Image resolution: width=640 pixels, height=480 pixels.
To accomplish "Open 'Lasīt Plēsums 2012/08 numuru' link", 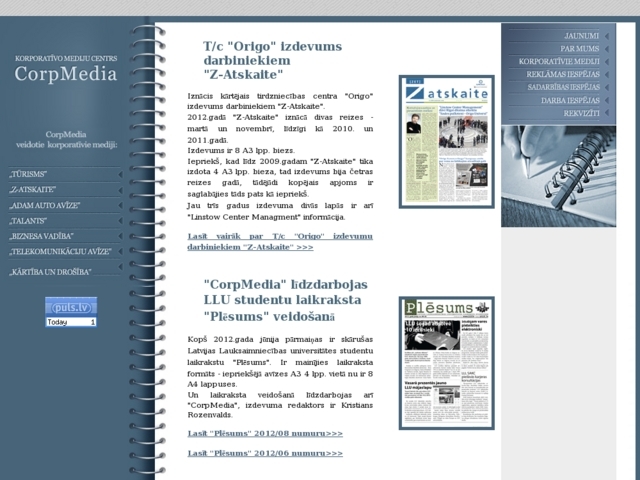I will pyautogui.click(x=265, y=433).
